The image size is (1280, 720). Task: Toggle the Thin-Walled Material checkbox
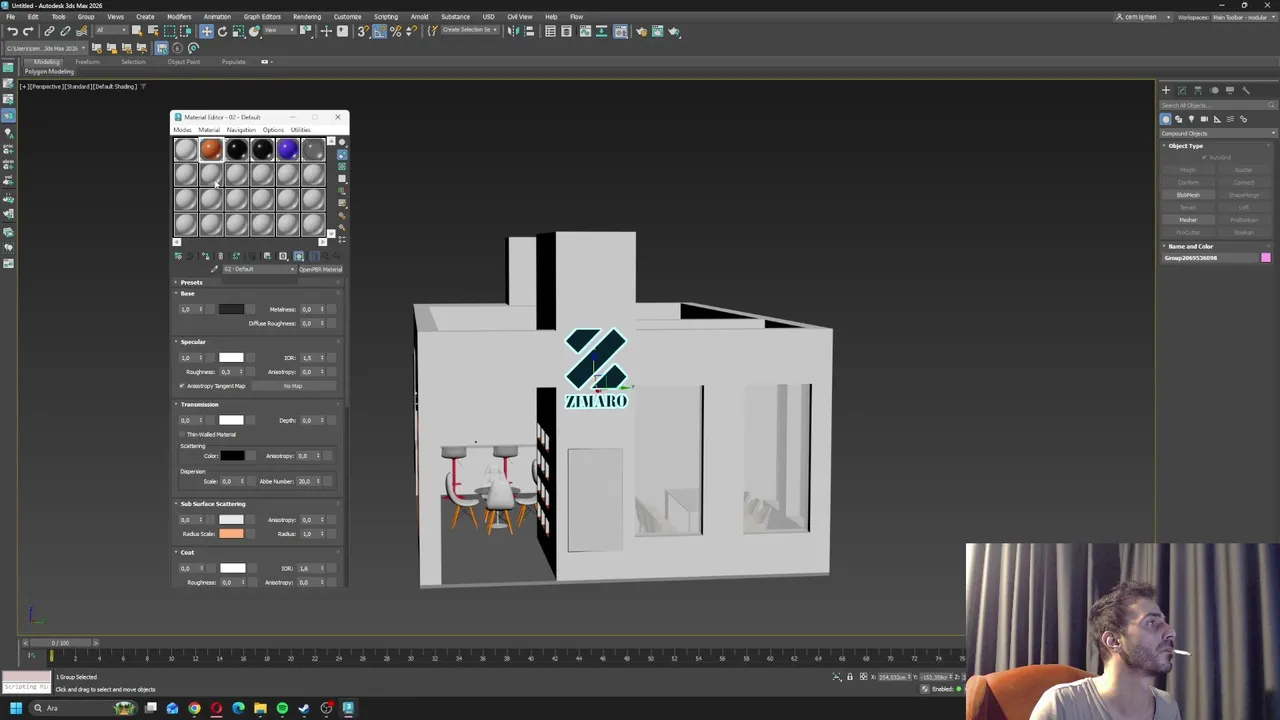tap(182, 435)
